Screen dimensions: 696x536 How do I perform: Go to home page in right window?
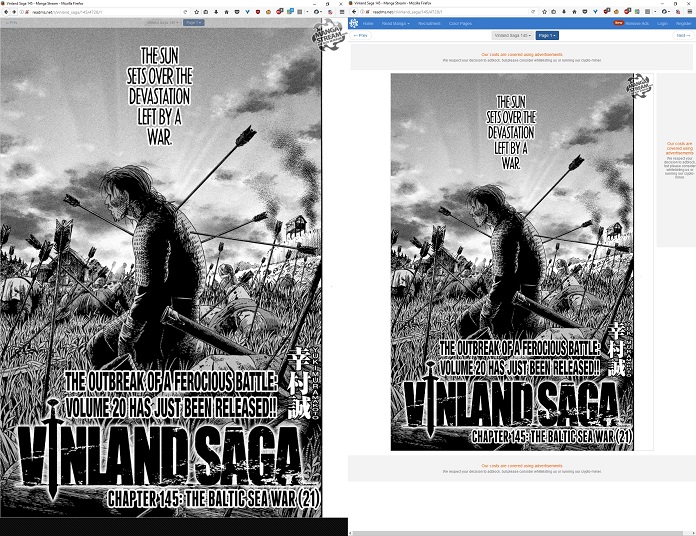(x=574, y=12)
